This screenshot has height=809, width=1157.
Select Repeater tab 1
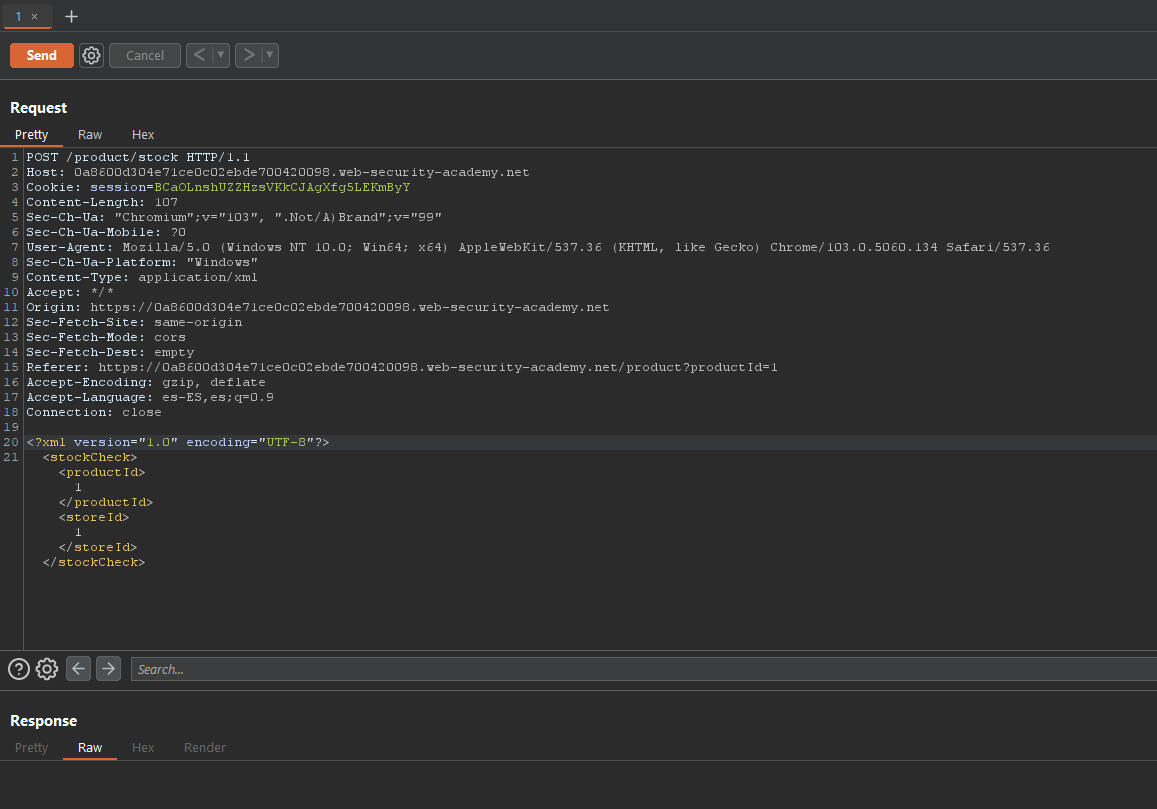18,16
